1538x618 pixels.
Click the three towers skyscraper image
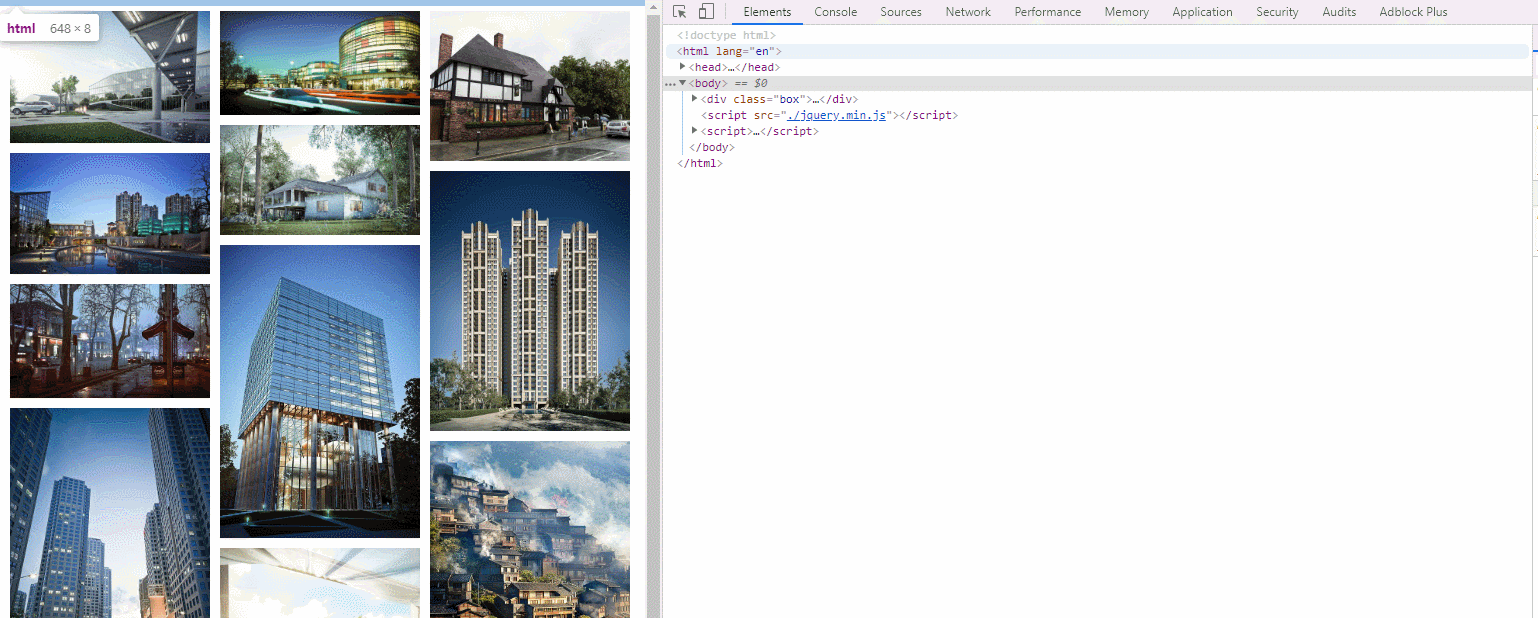click(530, 300)
